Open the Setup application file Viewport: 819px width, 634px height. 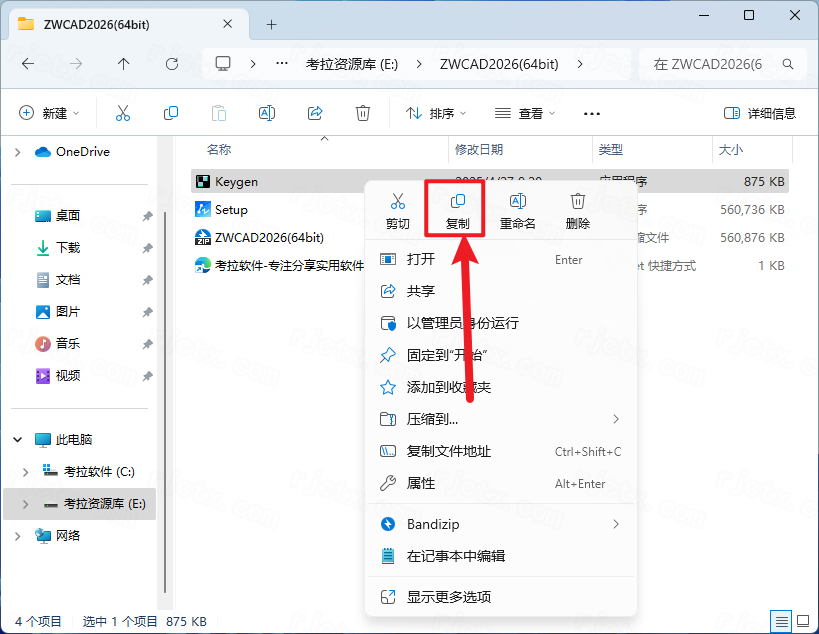(231, 210)
